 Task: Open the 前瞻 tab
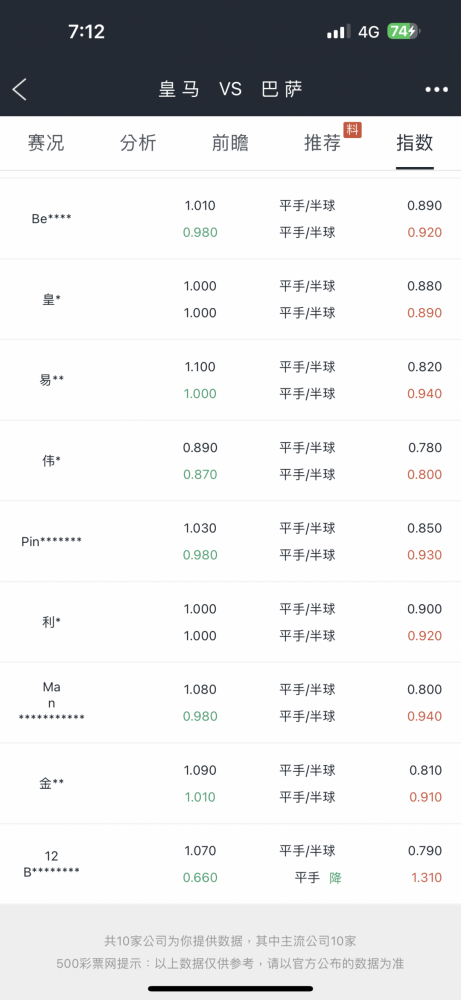click(230, 143)
